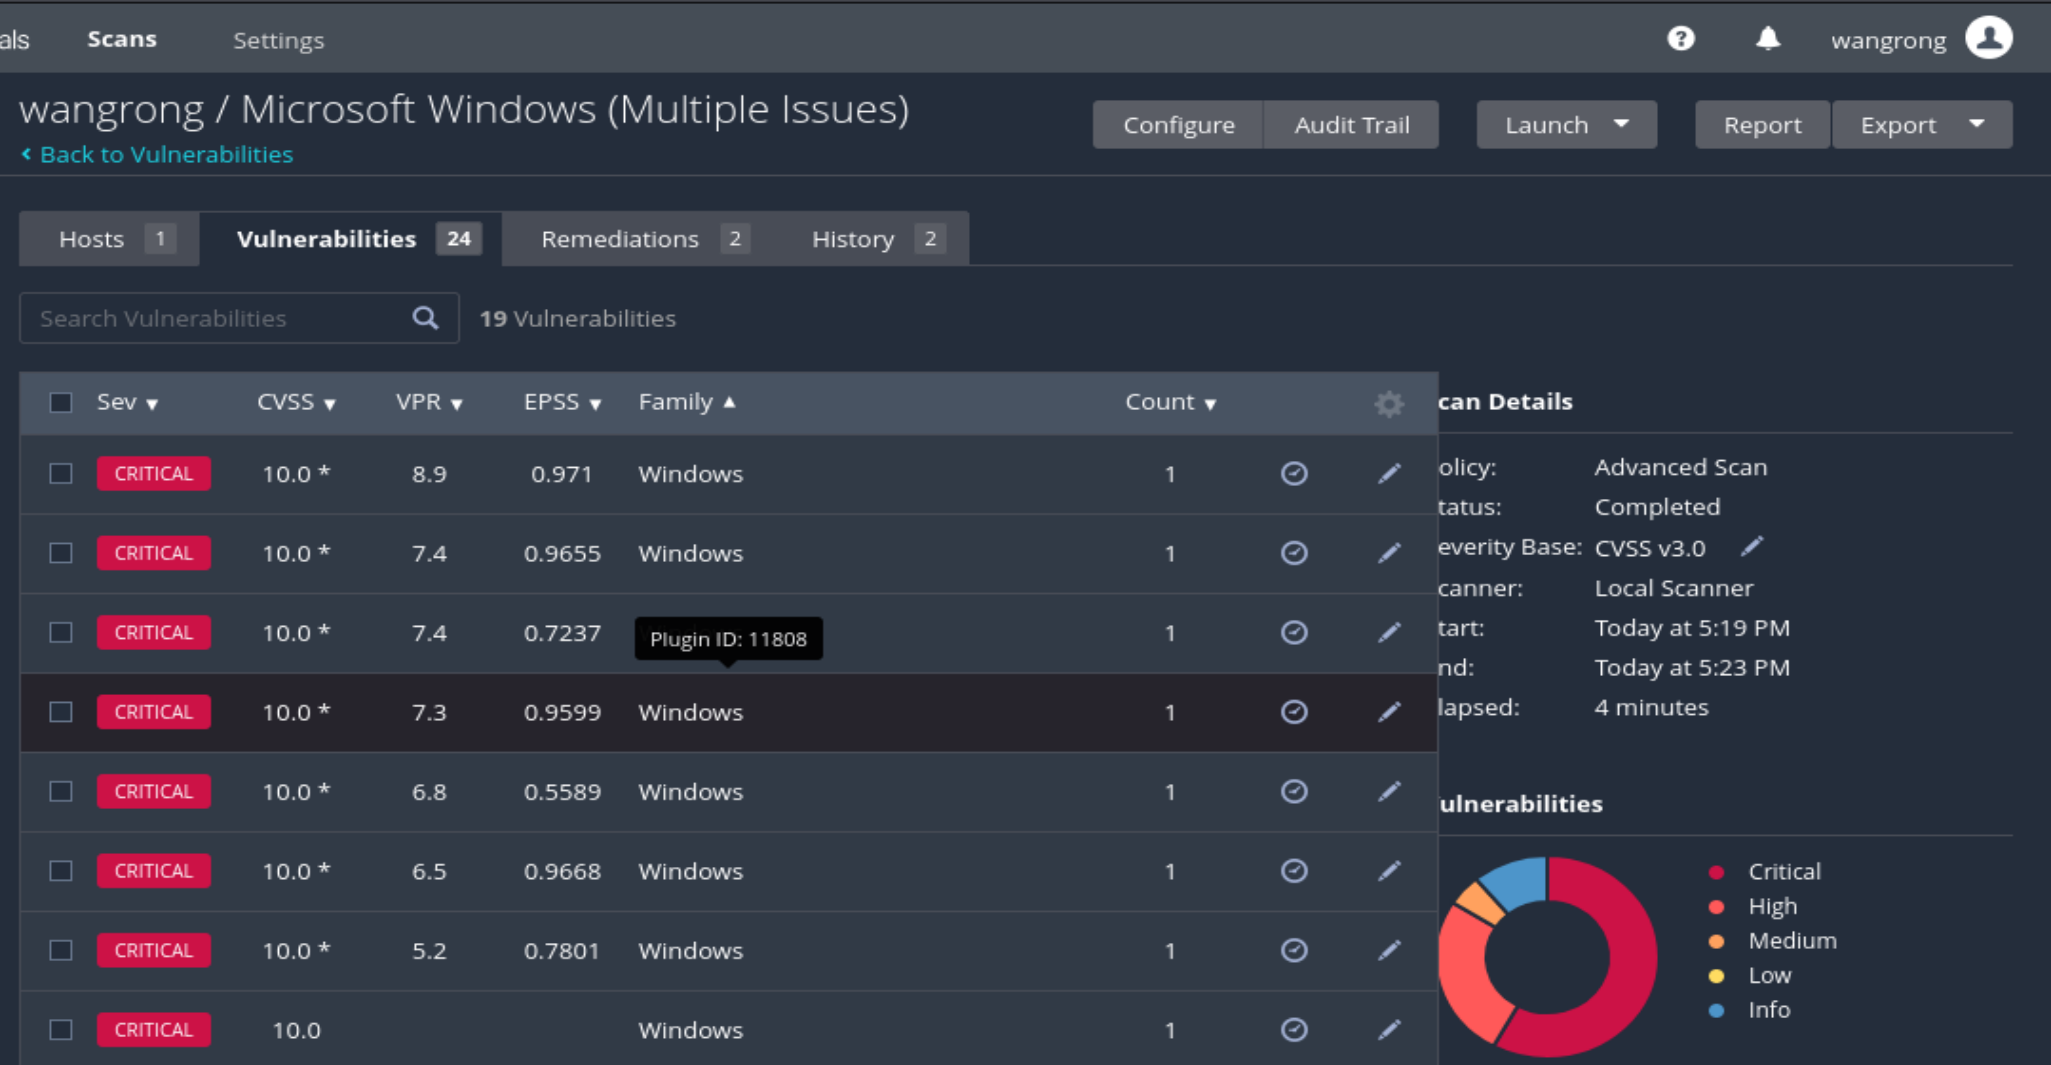The width and height of the screenshot is (2051, 1065).
Task: Focus the Search Vulnerabilities field
Action: click(239, 318)
